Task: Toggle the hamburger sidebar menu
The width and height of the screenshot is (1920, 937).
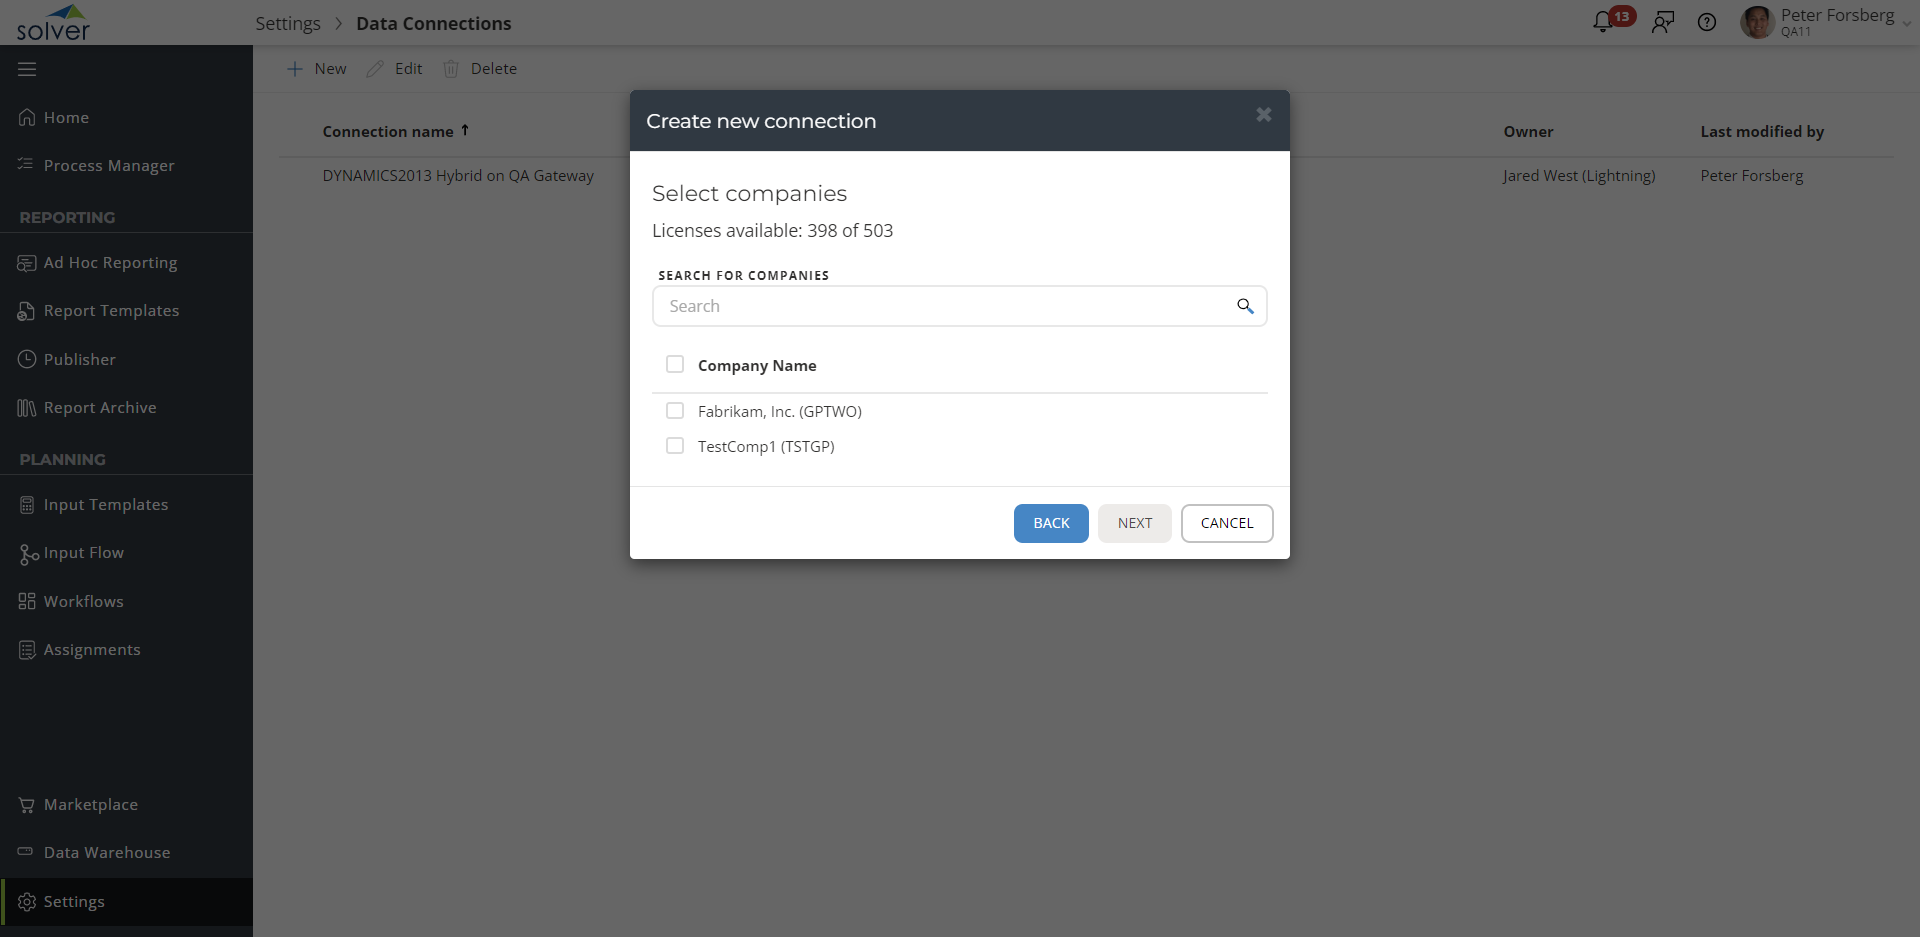Action: pos(27,69)
